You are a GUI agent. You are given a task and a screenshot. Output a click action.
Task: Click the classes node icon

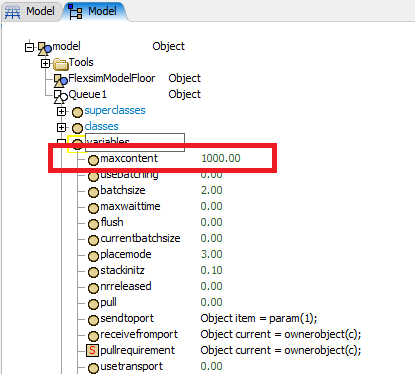tap(77, 128)
